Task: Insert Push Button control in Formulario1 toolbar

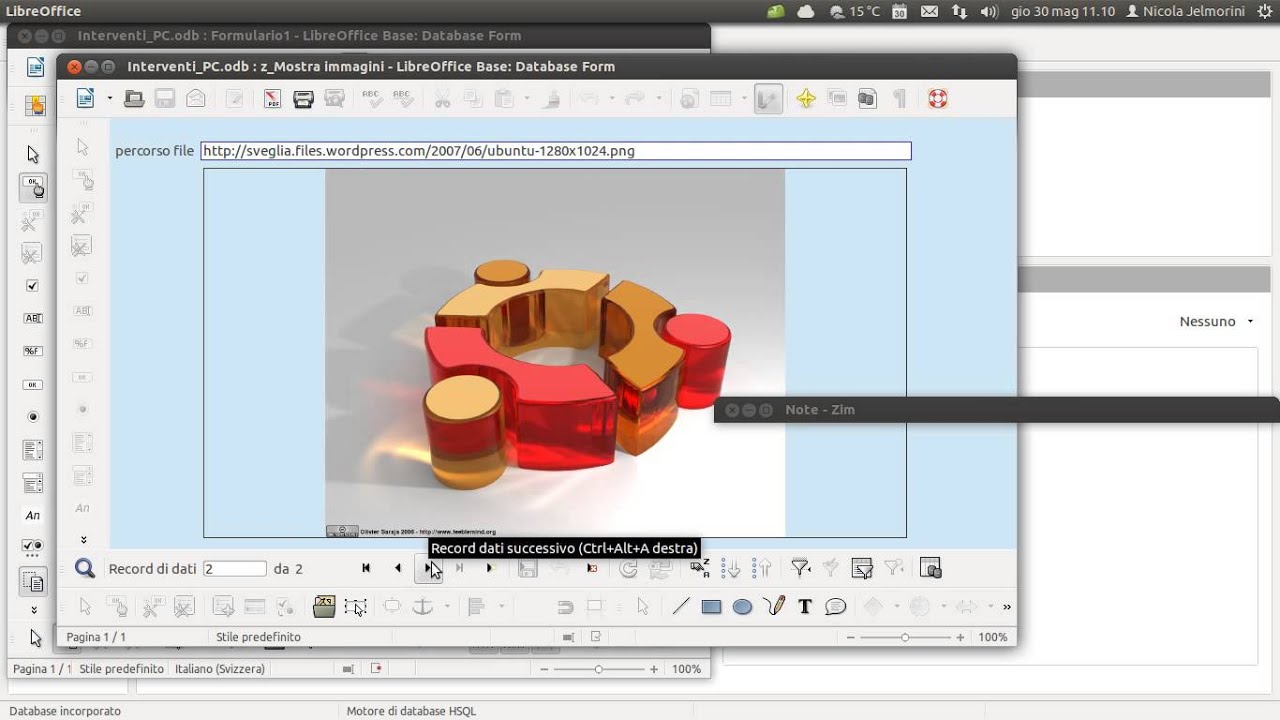Action: [x=33, y=384]
